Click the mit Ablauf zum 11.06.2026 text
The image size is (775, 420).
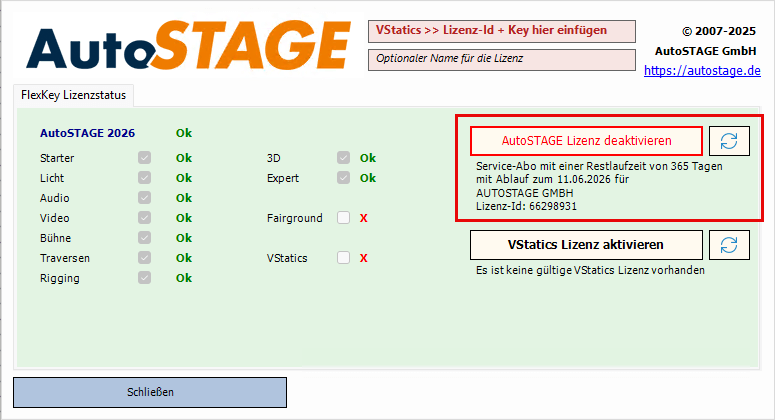pyautogui.click(x=552, y=179)
